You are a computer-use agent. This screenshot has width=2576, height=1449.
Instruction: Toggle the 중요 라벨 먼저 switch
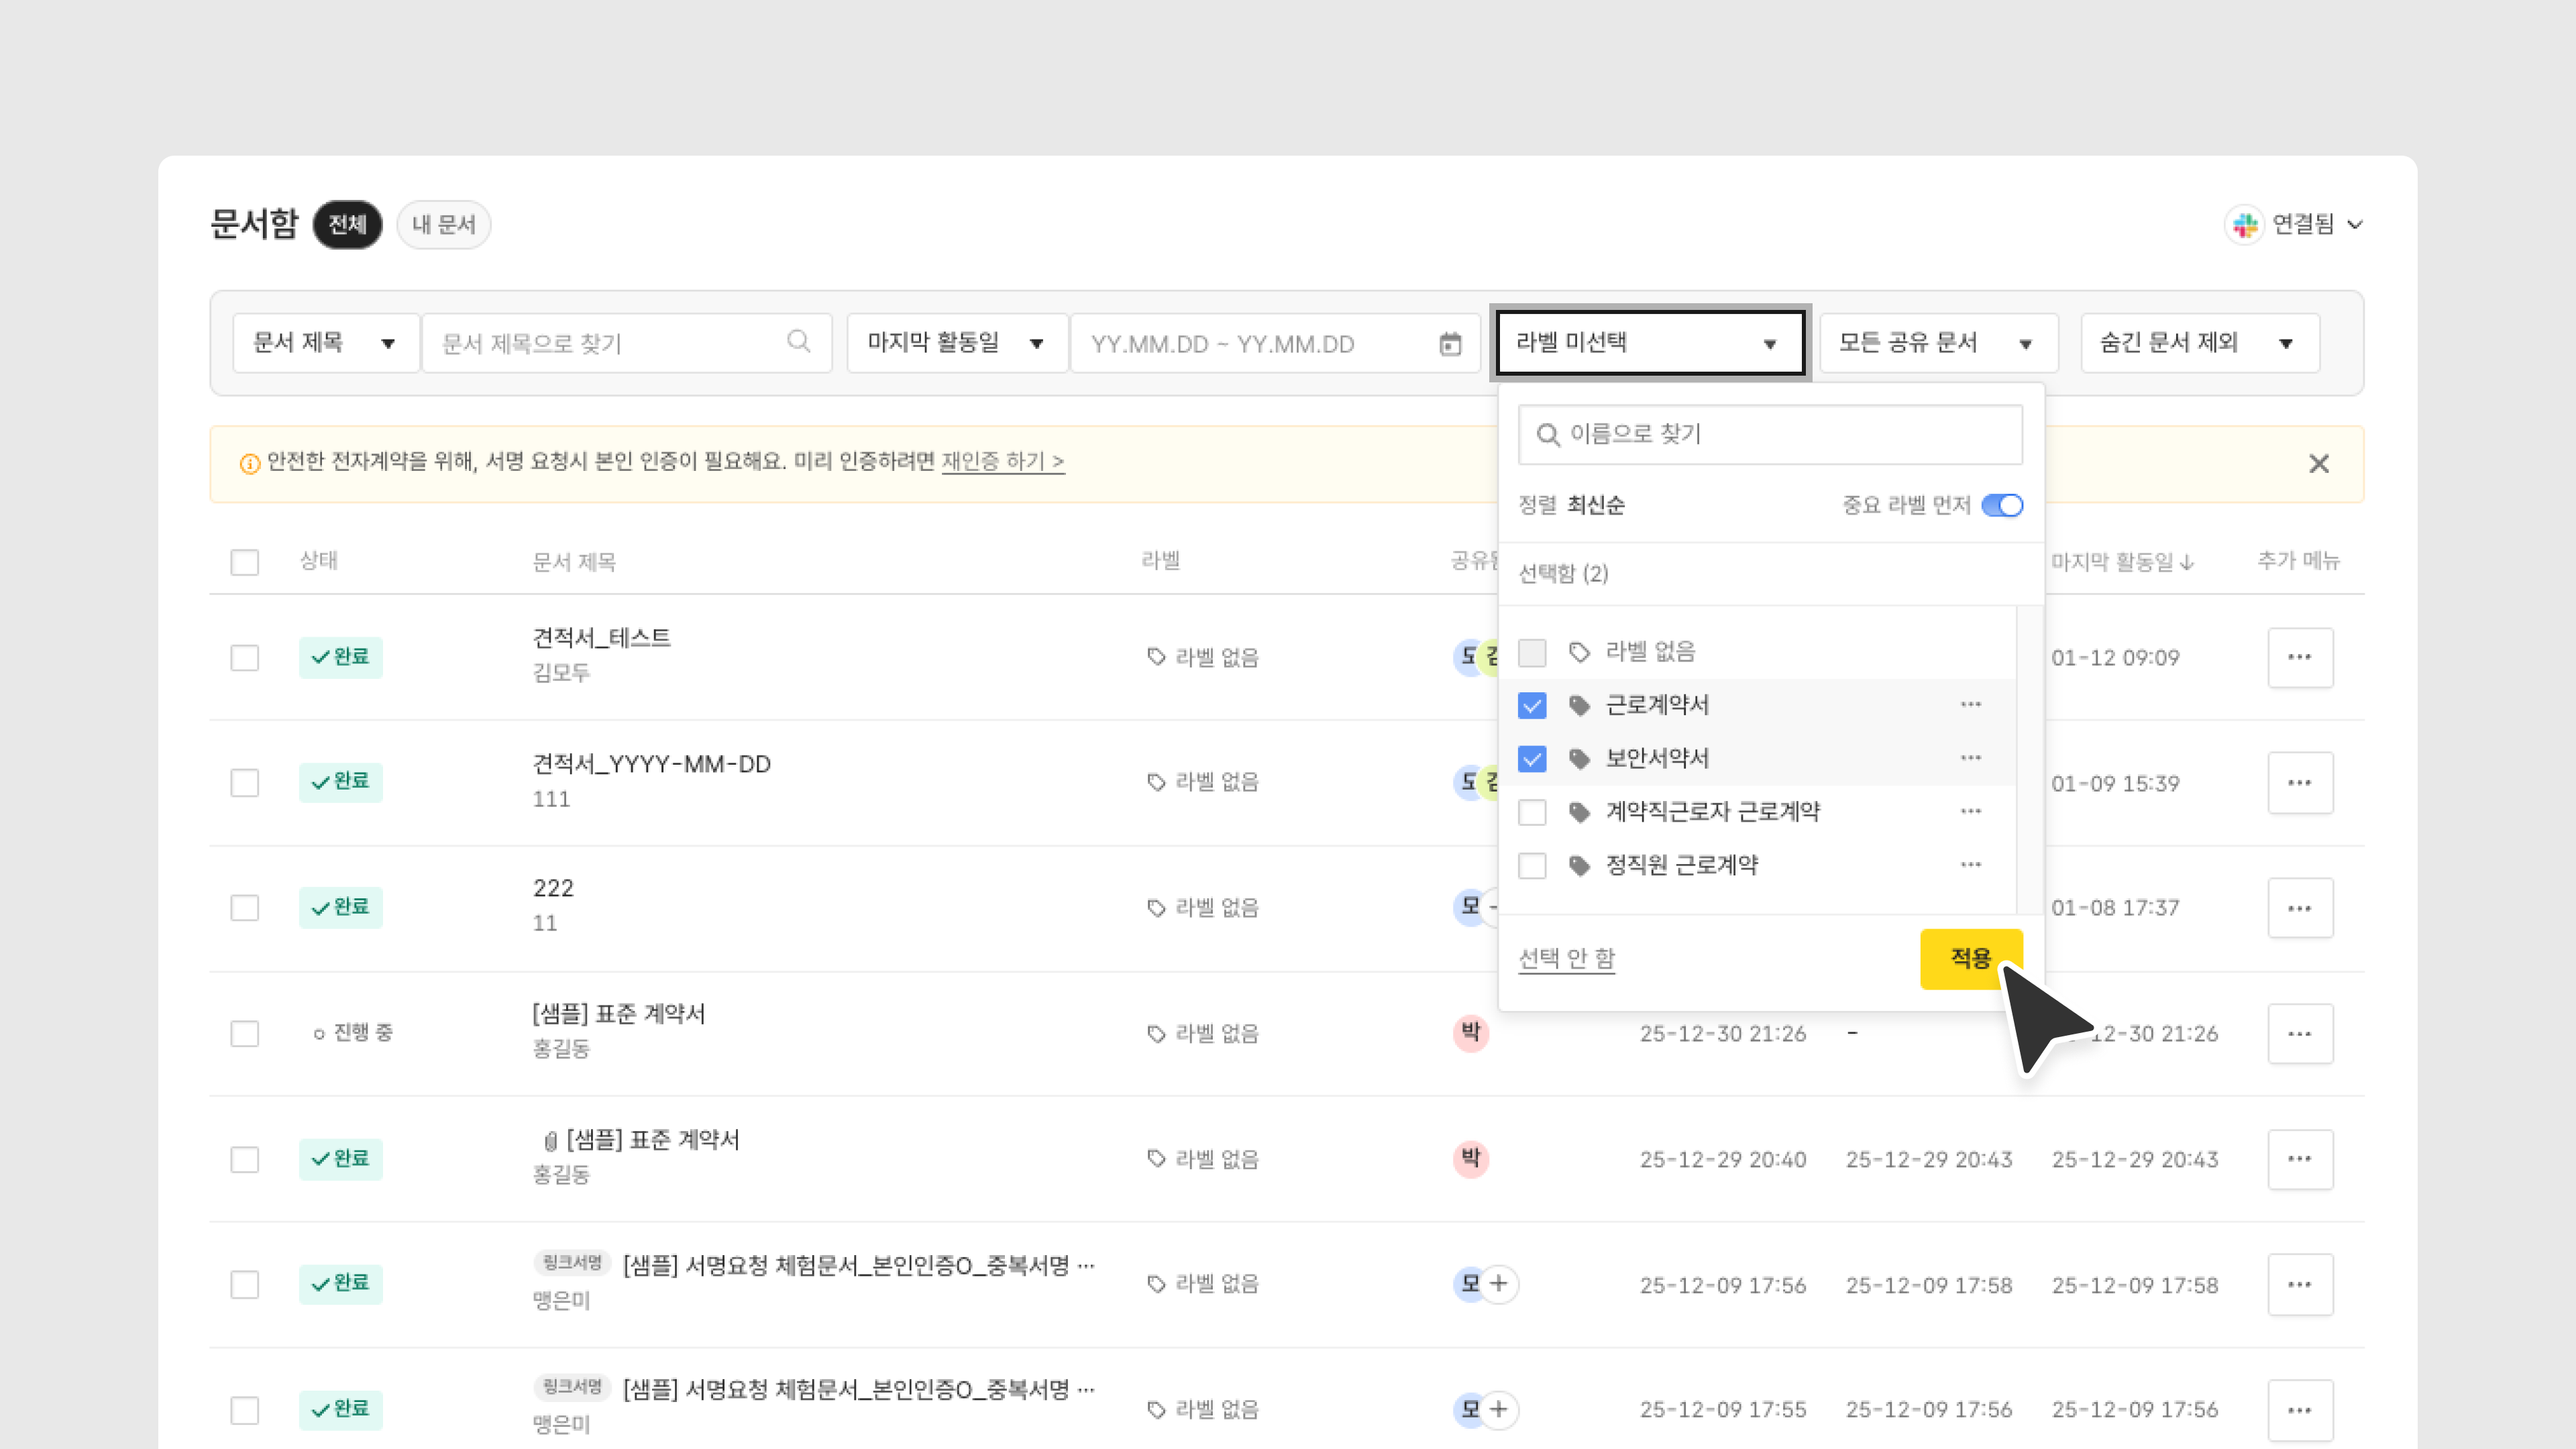point(2002,506)
